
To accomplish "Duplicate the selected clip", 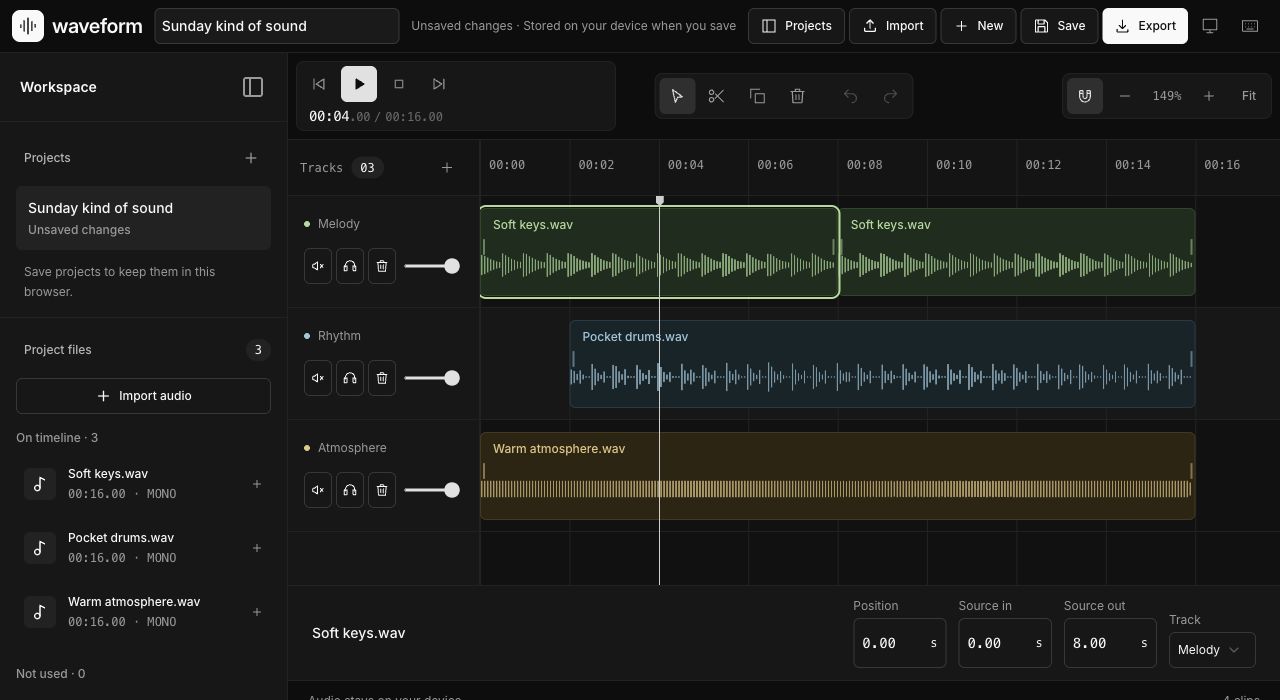I will point(757,96).
